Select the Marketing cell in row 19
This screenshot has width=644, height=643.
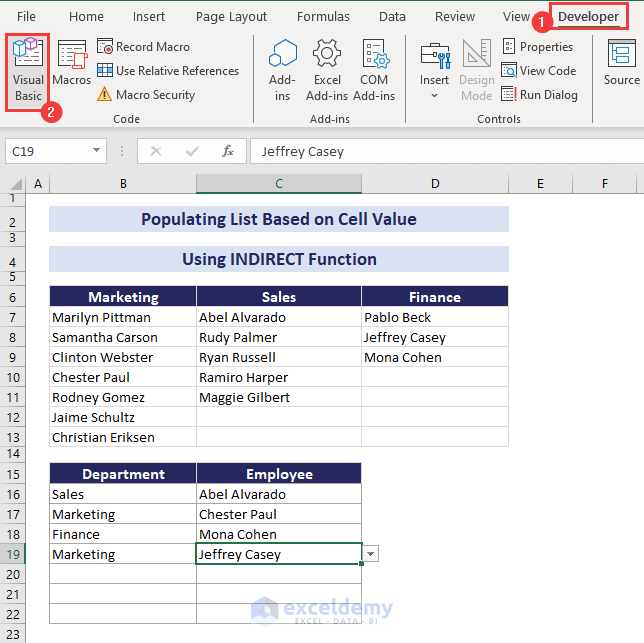tap(123, 554)
